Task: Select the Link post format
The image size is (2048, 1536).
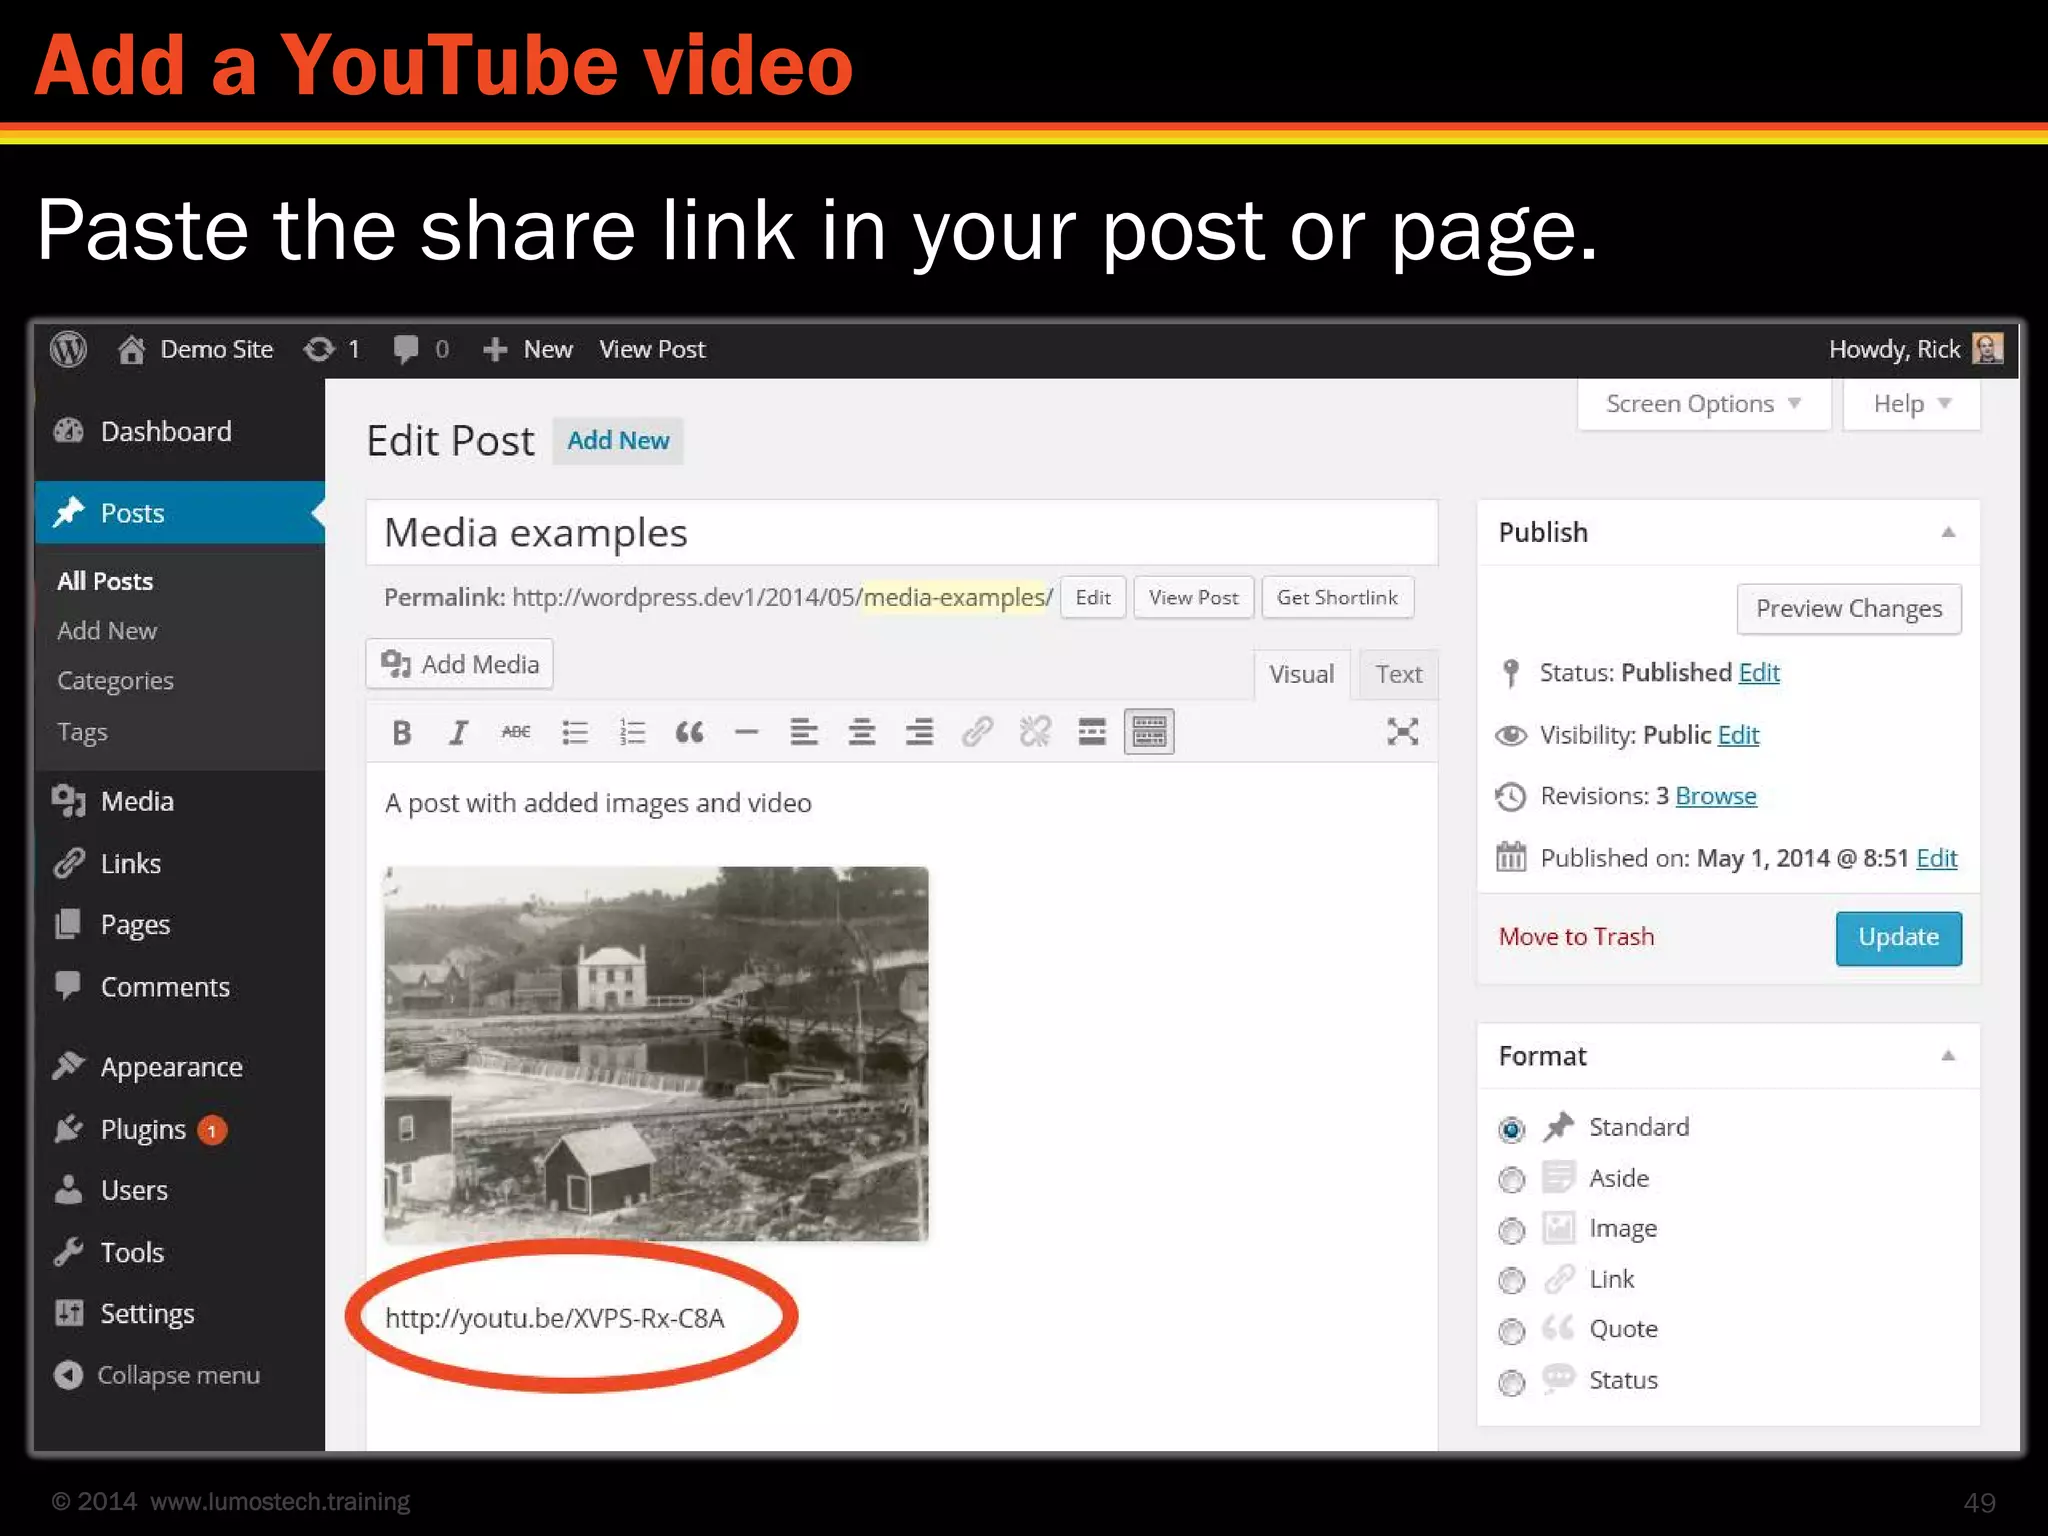Action: [1511, 1281]
